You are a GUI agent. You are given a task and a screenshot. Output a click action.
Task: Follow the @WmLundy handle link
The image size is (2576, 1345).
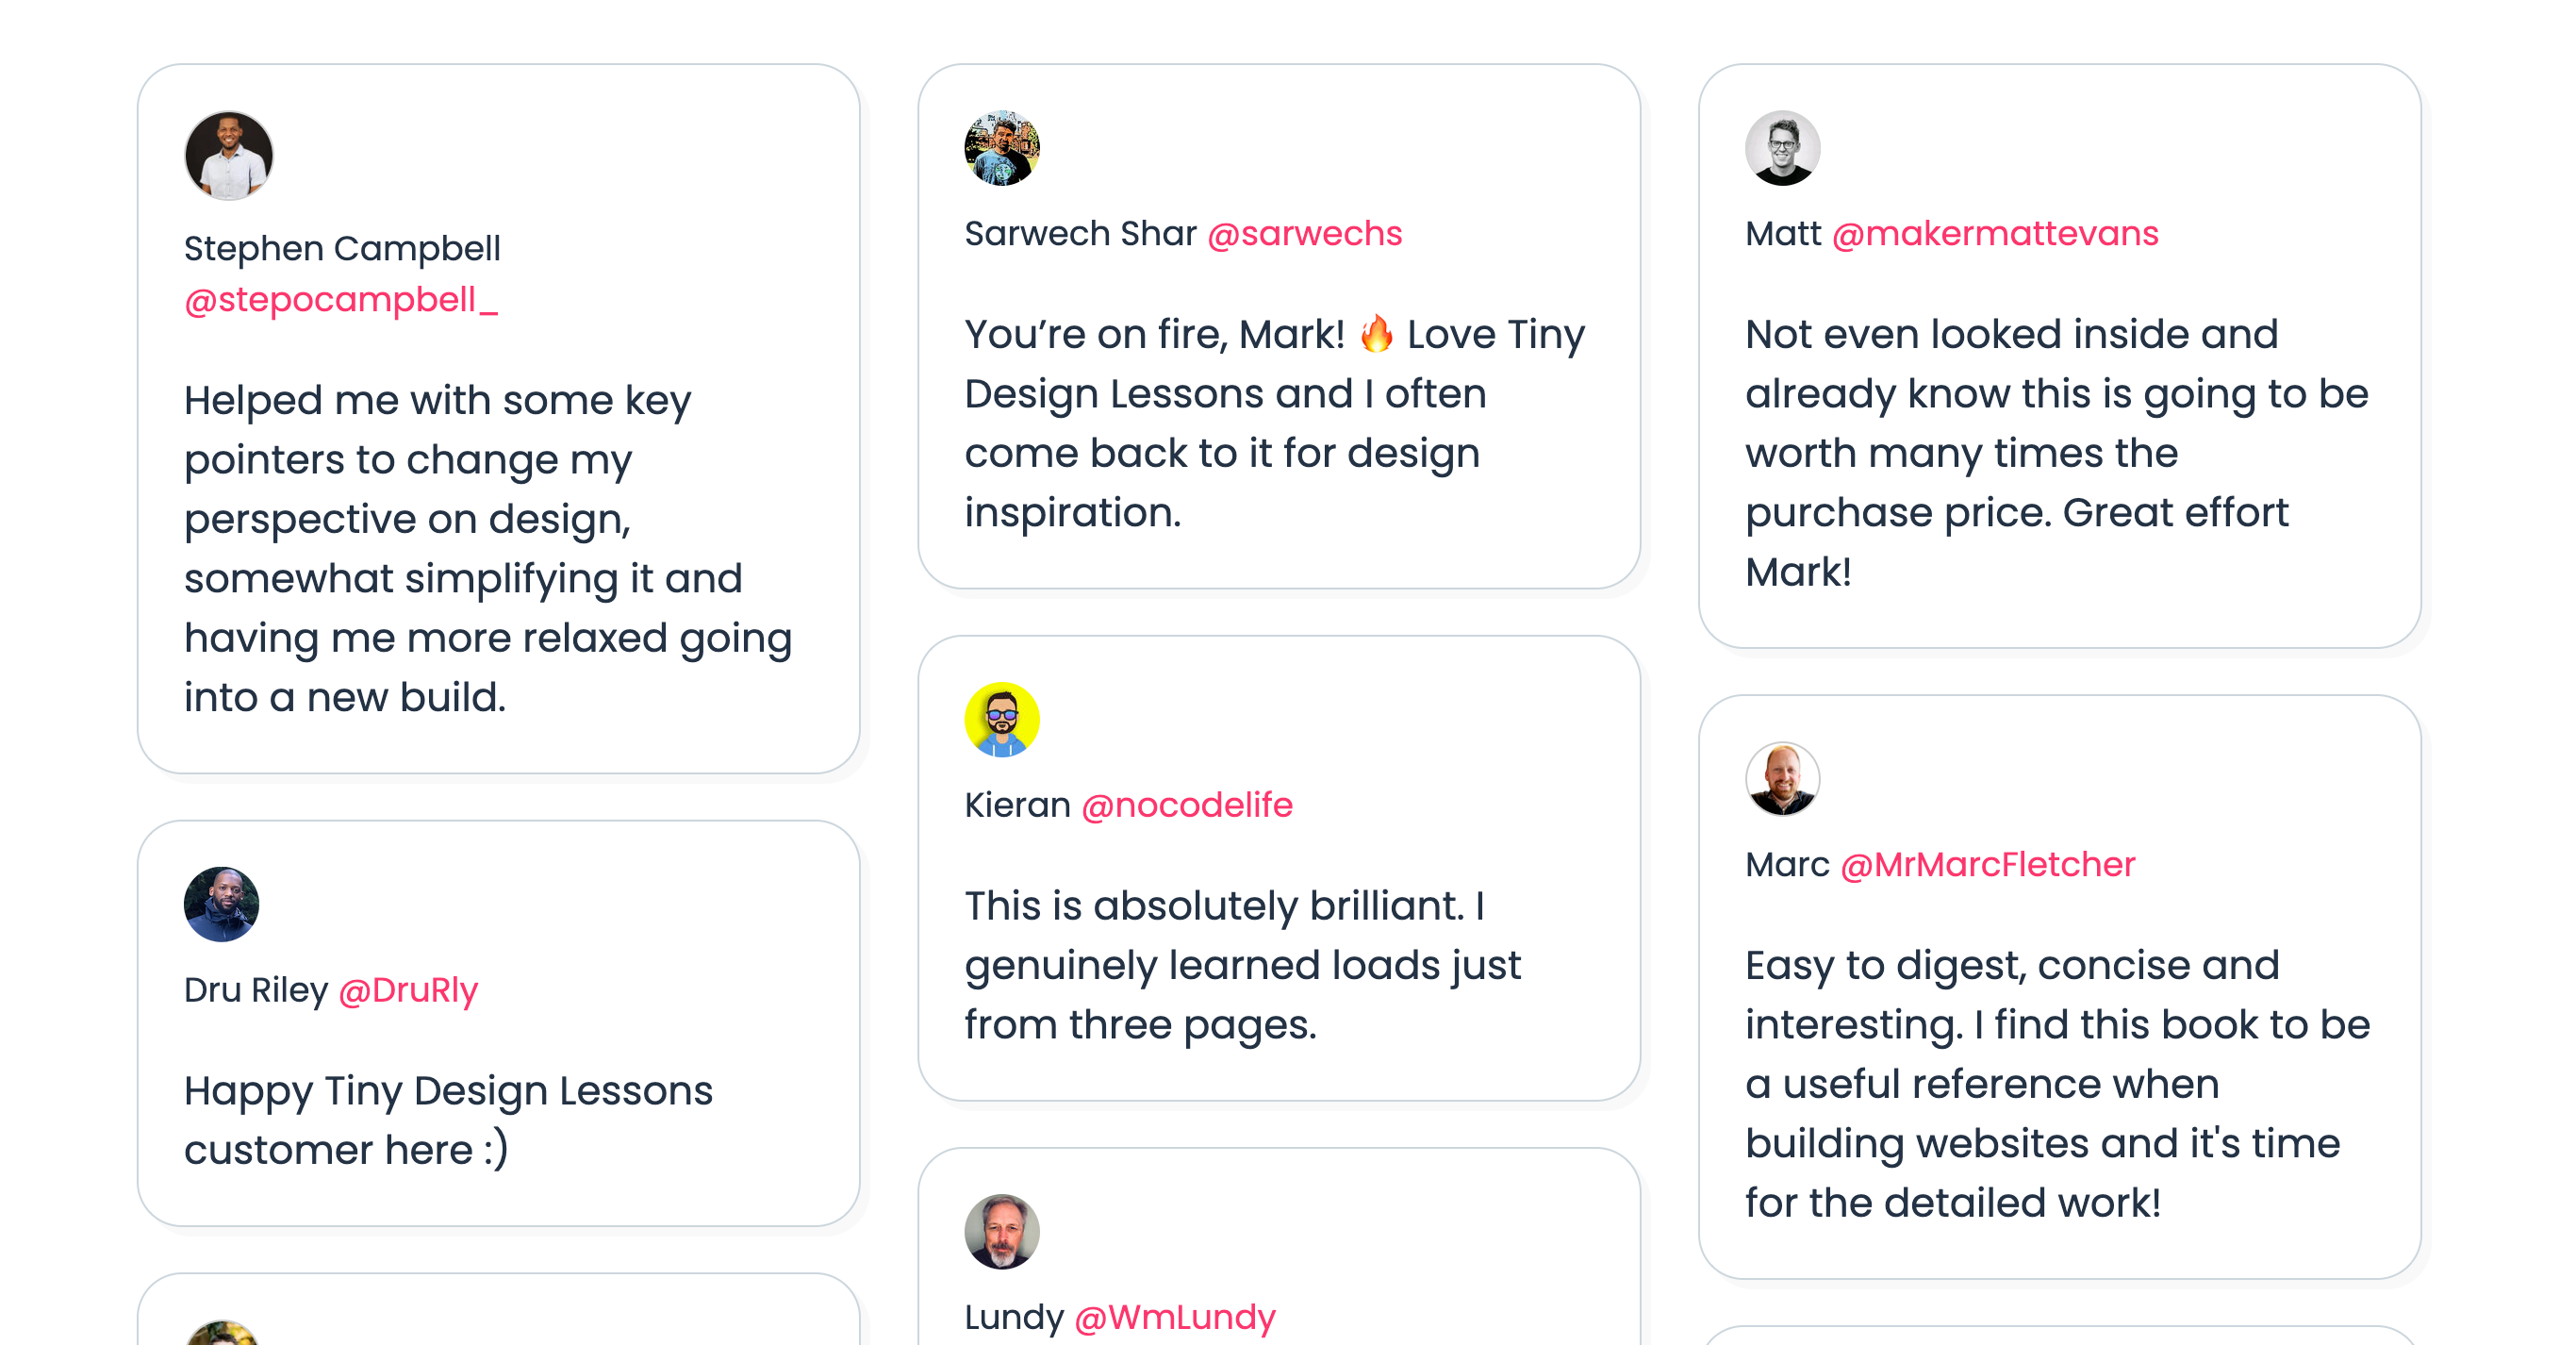pyautogui.click(x=1174, y=1317)
